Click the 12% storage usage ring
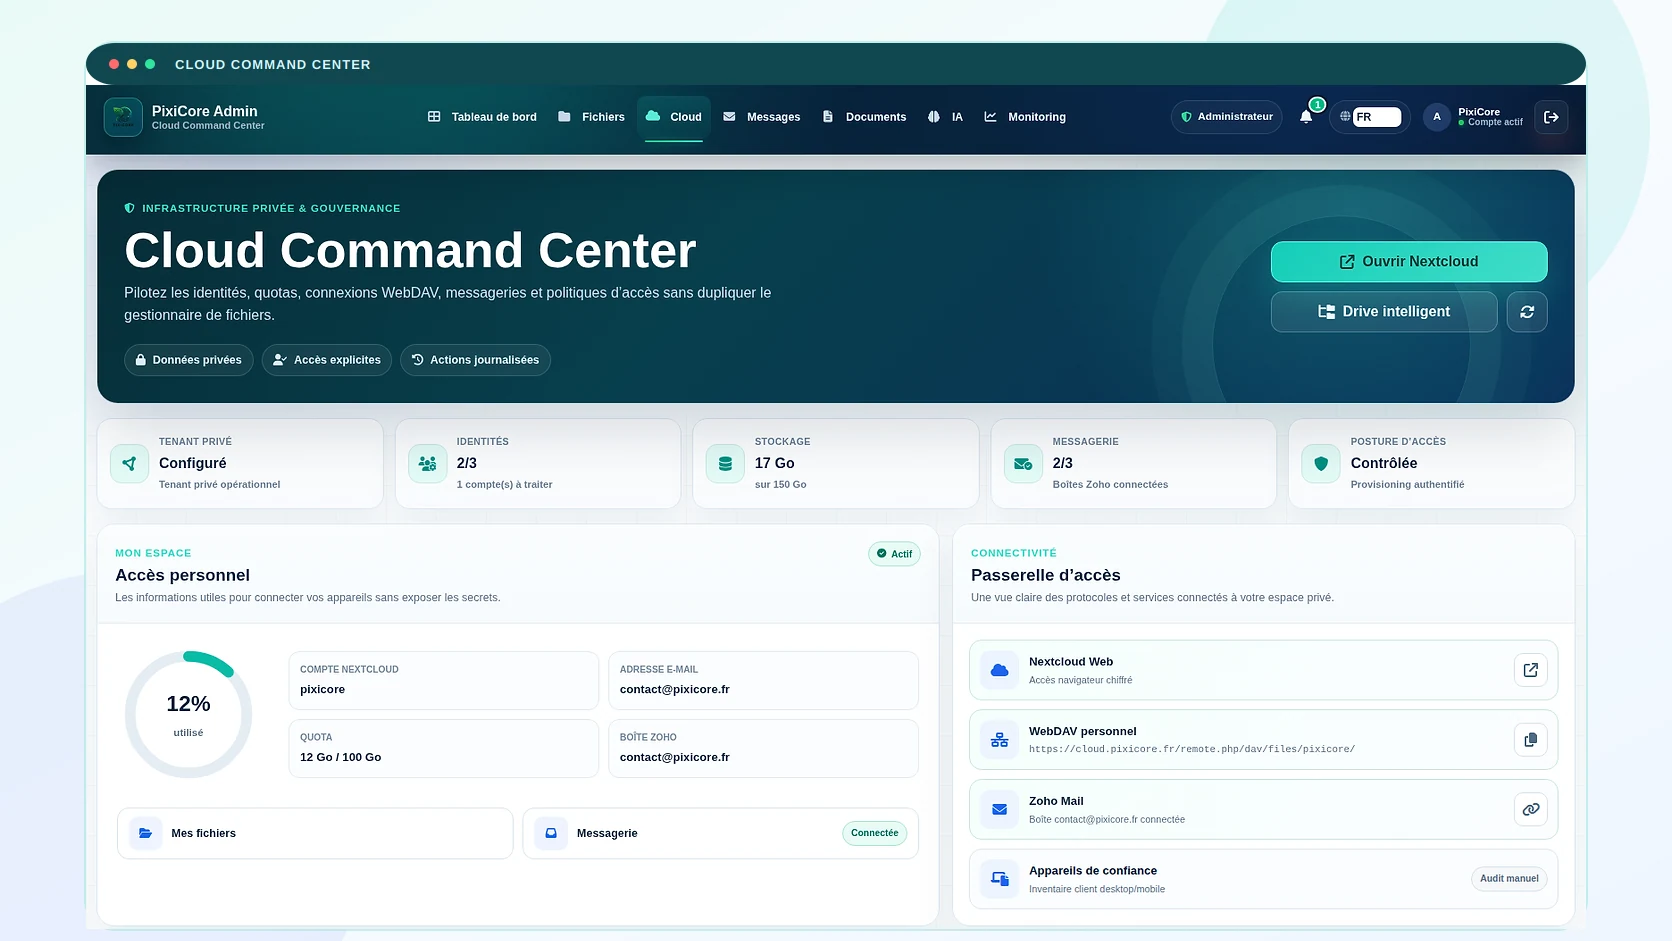Viewport: 1672px width, 941px height. [x=188, y=715]
